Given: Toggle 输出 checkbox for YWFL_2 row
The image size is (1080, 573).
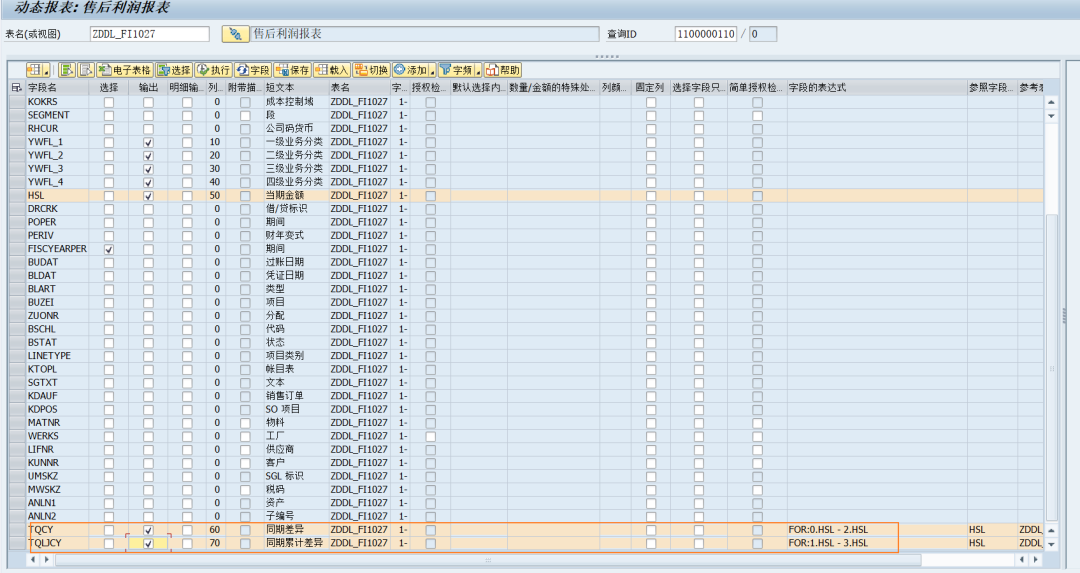Looking at the screenshot, I should pyautogui.click(x=148, y=156).
